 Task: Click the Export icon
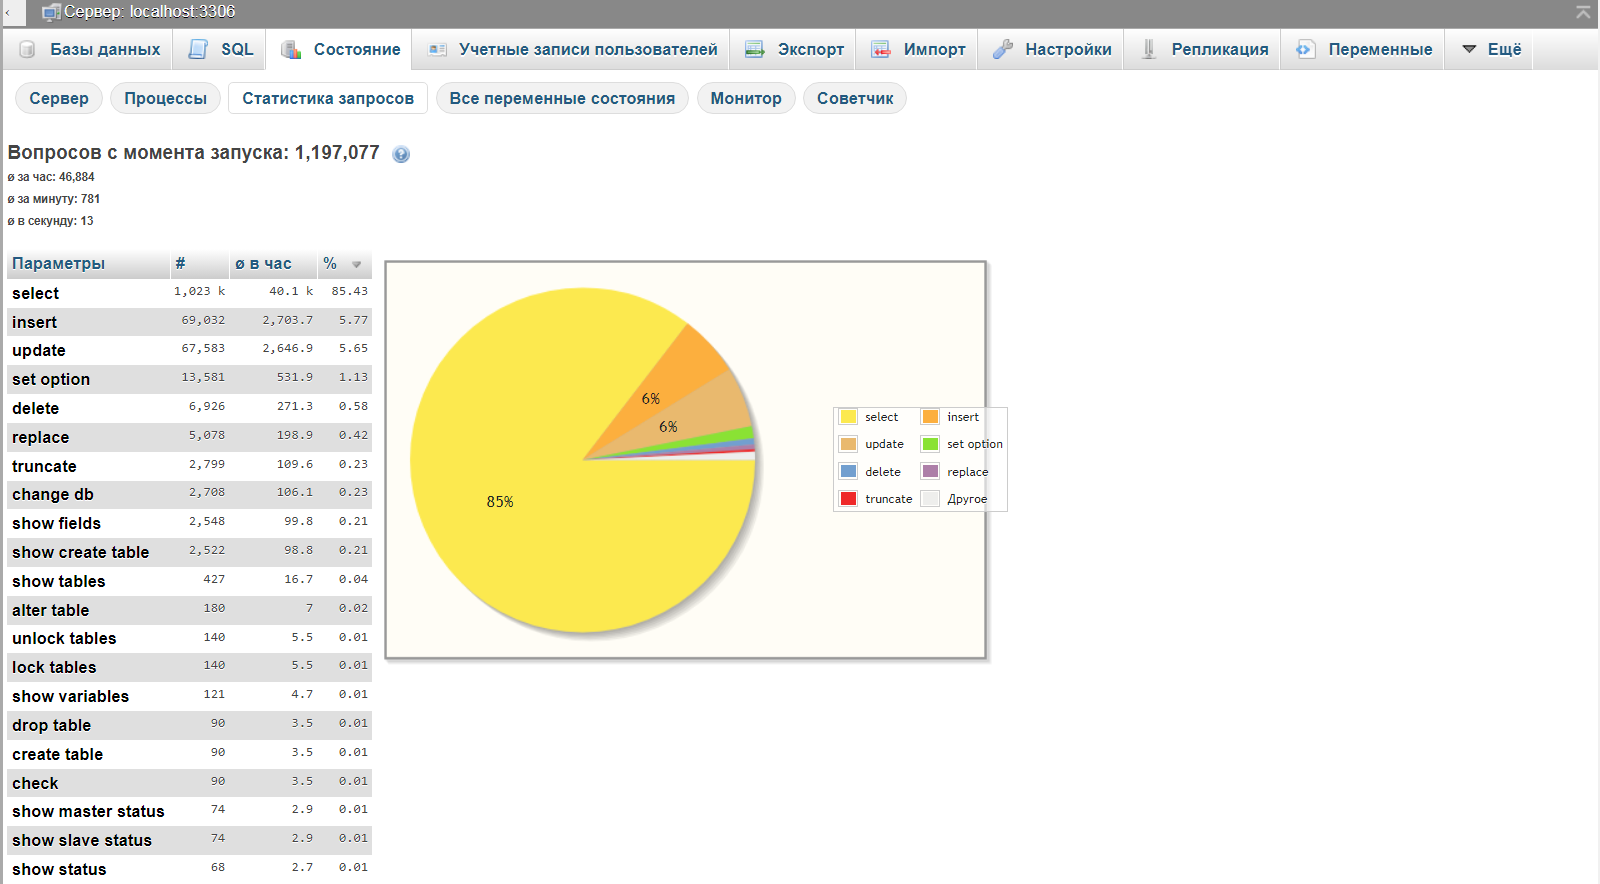click(755, 50)
